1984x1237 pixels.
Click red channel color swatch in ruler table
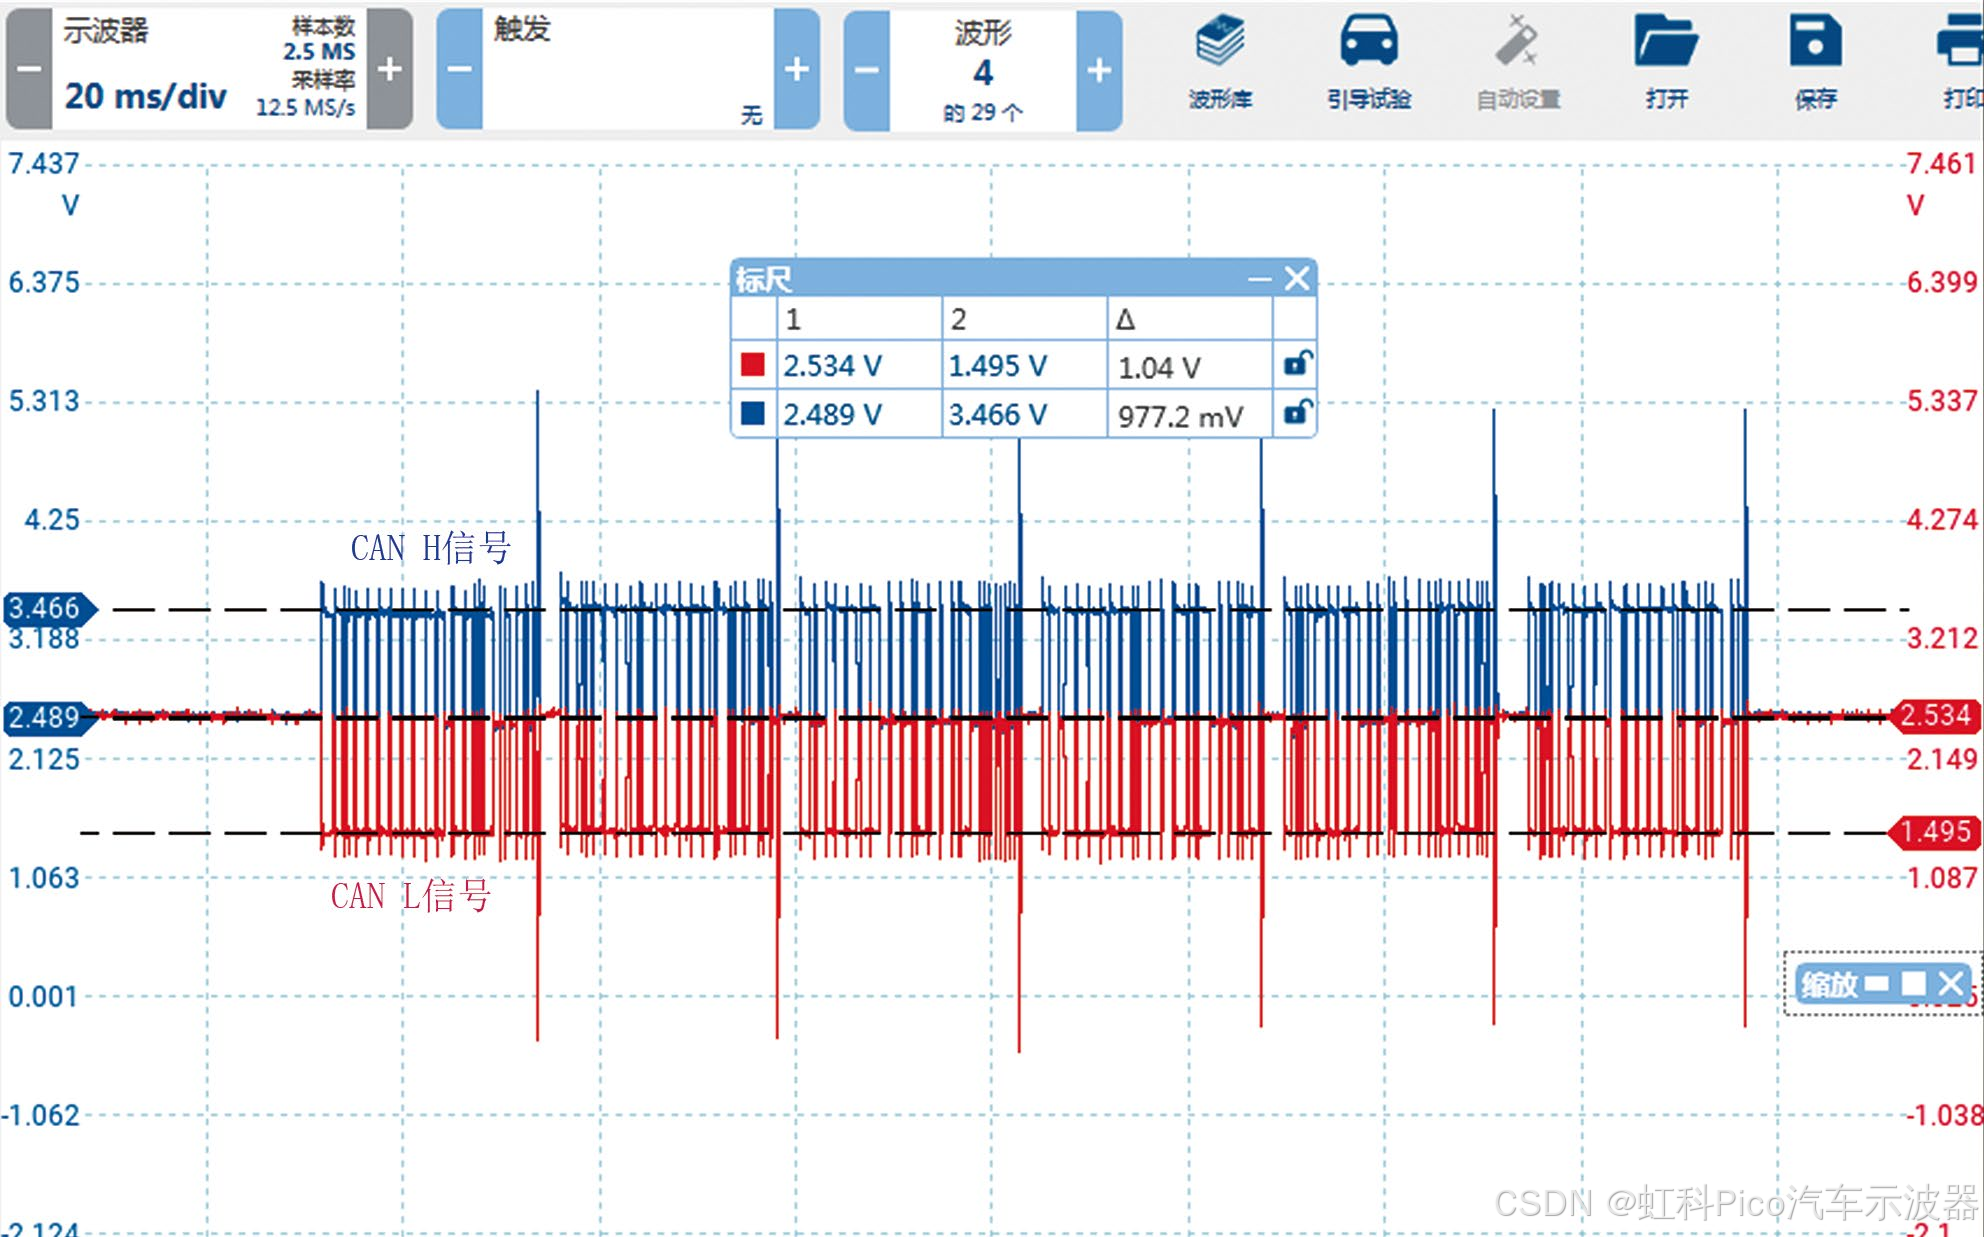pyautogui.click(x=753, y=365)
